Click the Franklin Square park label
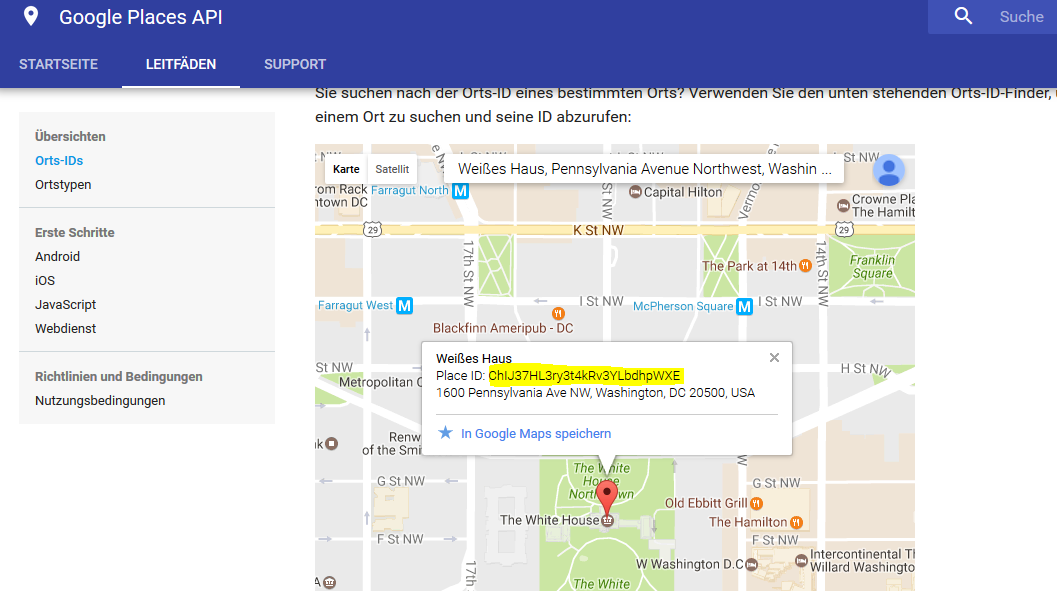 [872, 267]
